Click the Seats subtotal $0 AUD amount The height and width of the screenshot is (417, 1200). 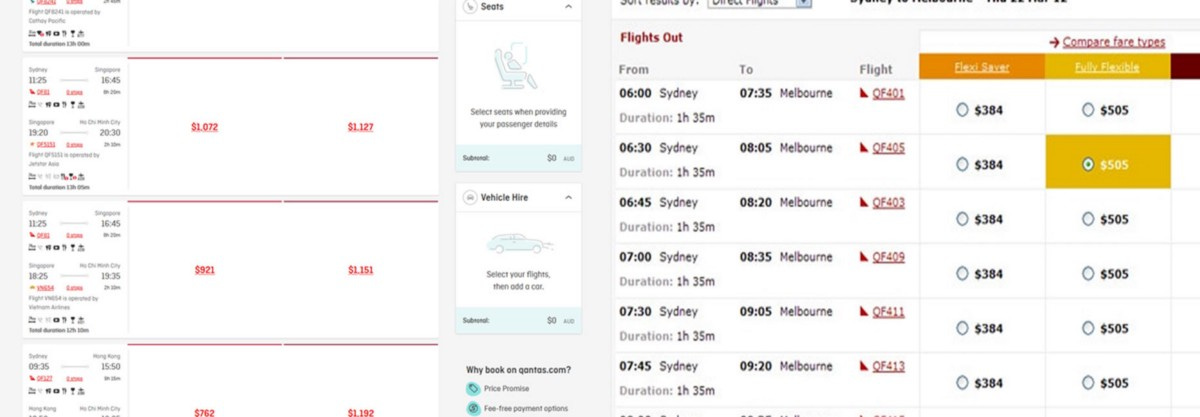(560, 158)
